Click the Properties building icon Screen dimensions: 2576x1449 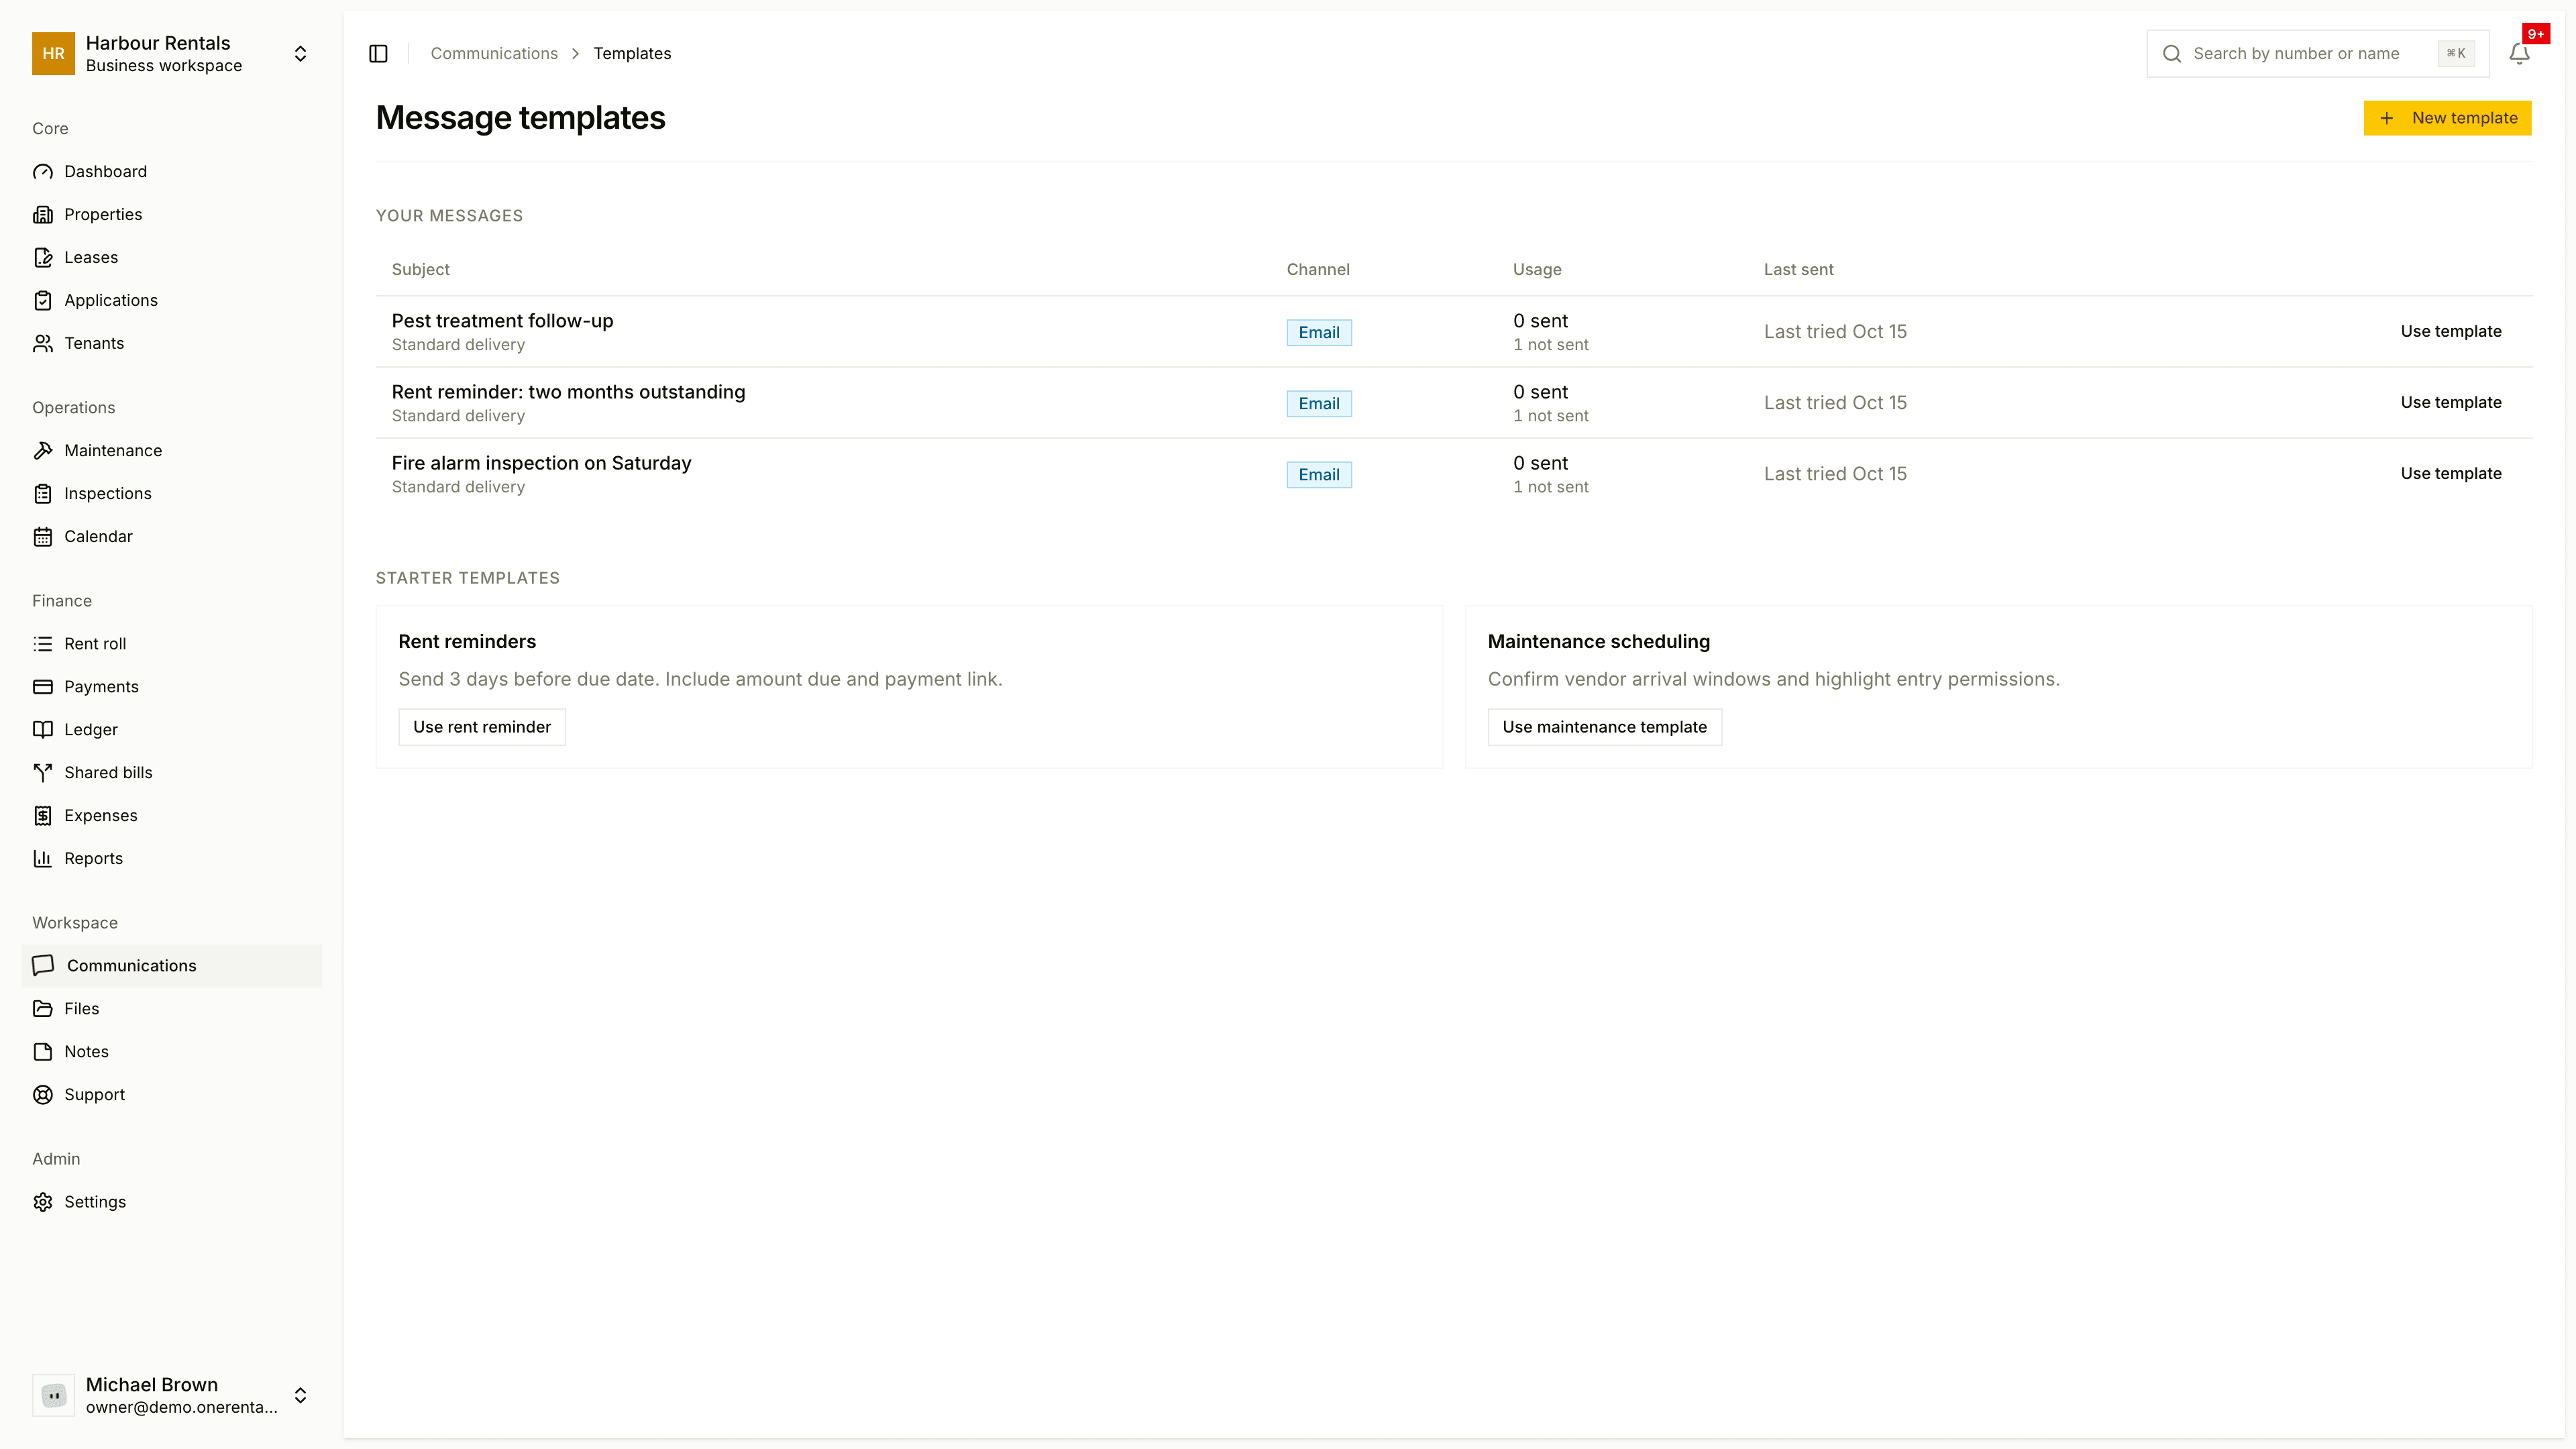click(43, 215)
